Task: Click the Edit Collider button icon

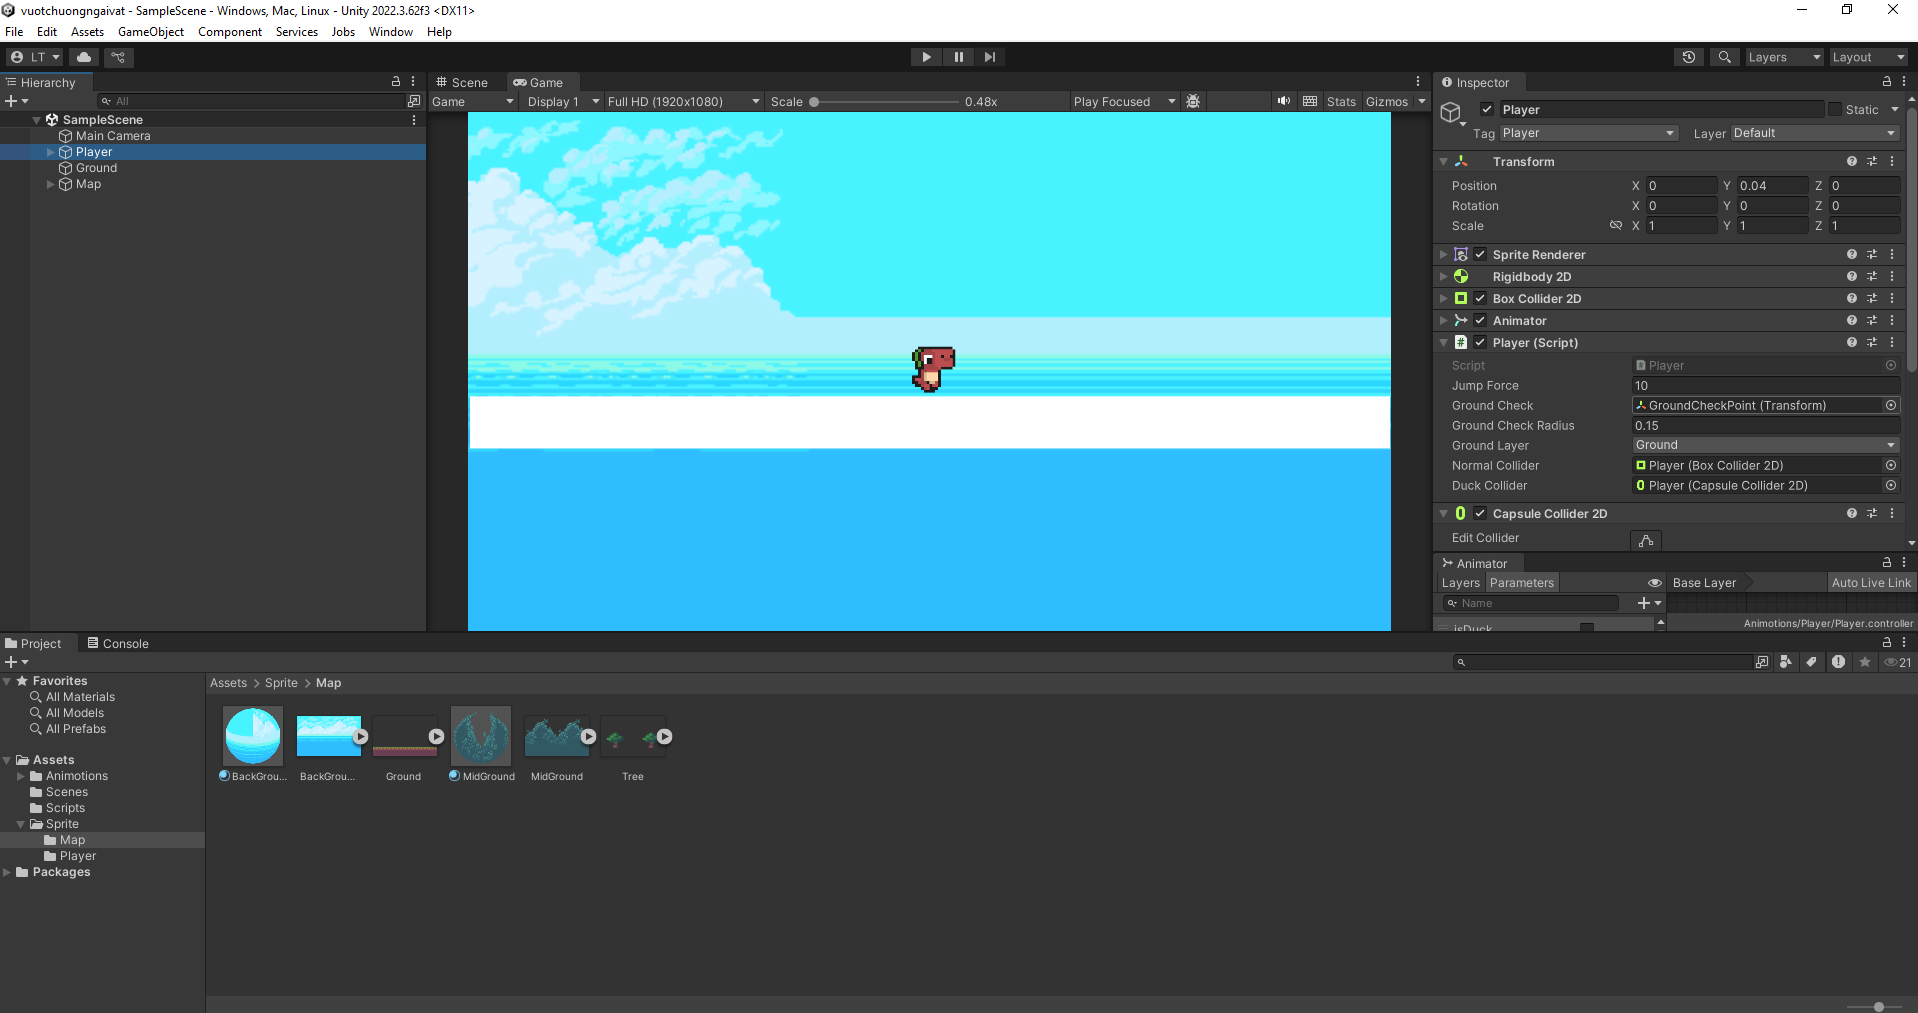Action: pyautogui.click(x=1645, y=540)
